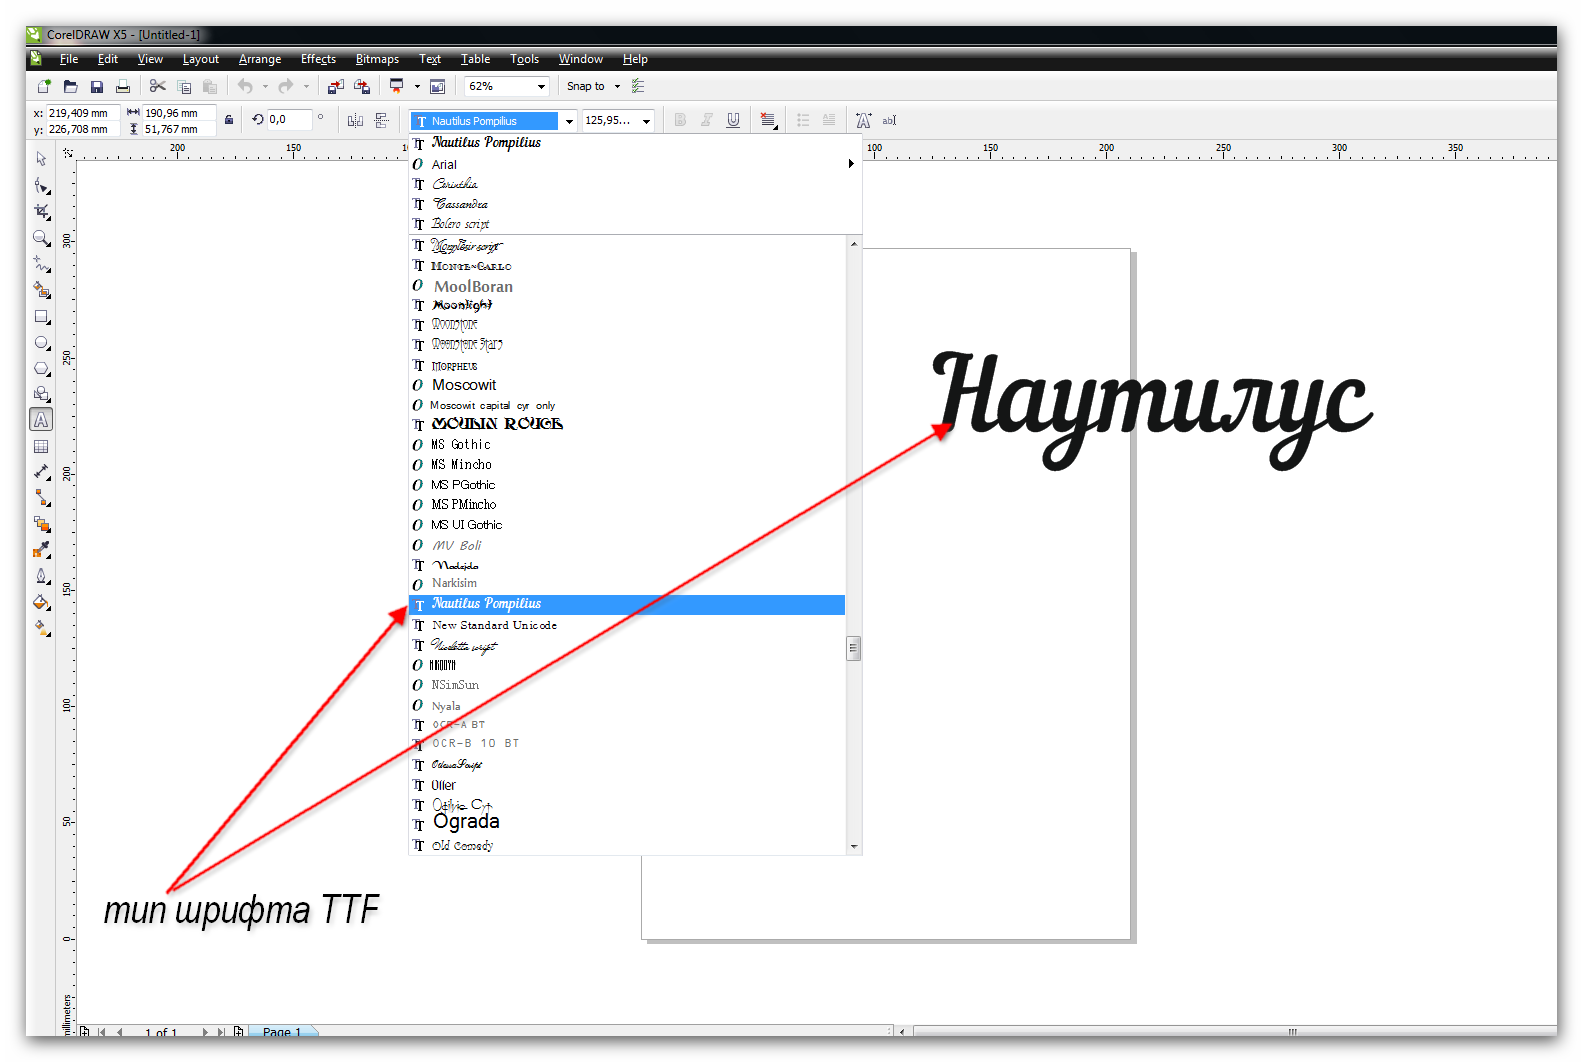Viewport: 1583px width, 1062px height.
Task: Select the Ellipse tool
Action: point(41,342)
